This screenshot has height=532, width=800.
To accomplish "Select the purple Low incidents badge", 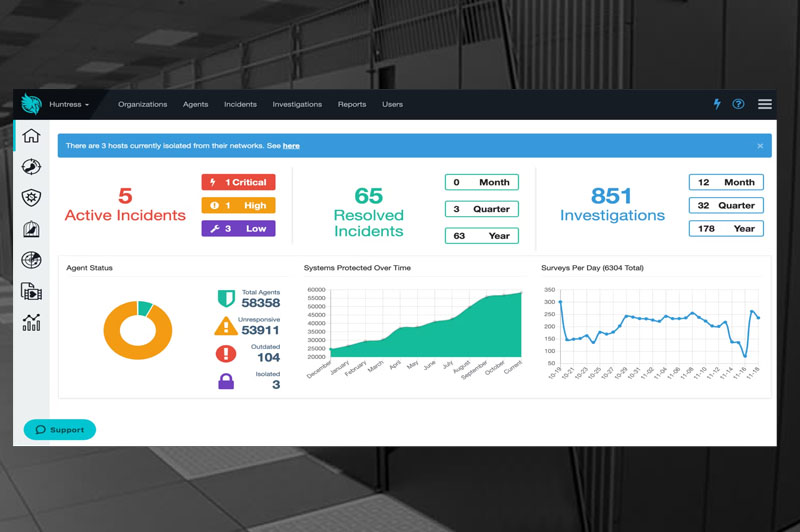I will click(x=238, y=228).
